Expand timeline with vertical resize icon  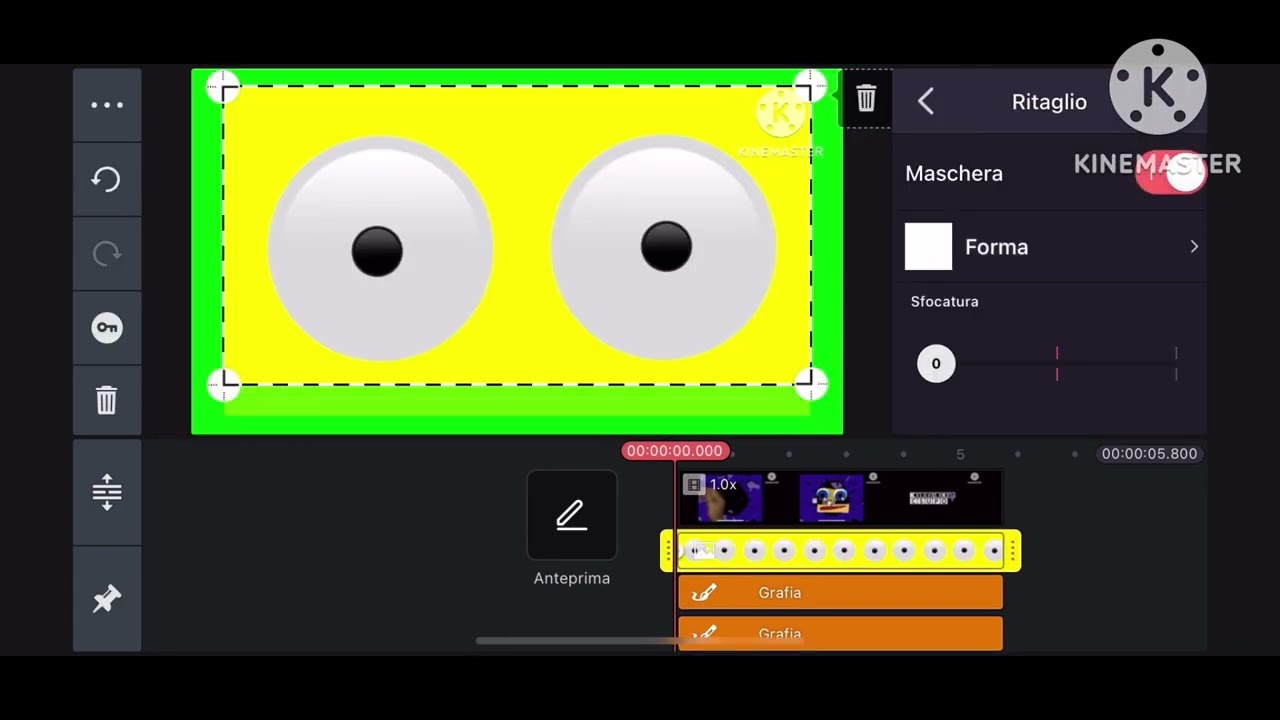[x=107, y=492]
